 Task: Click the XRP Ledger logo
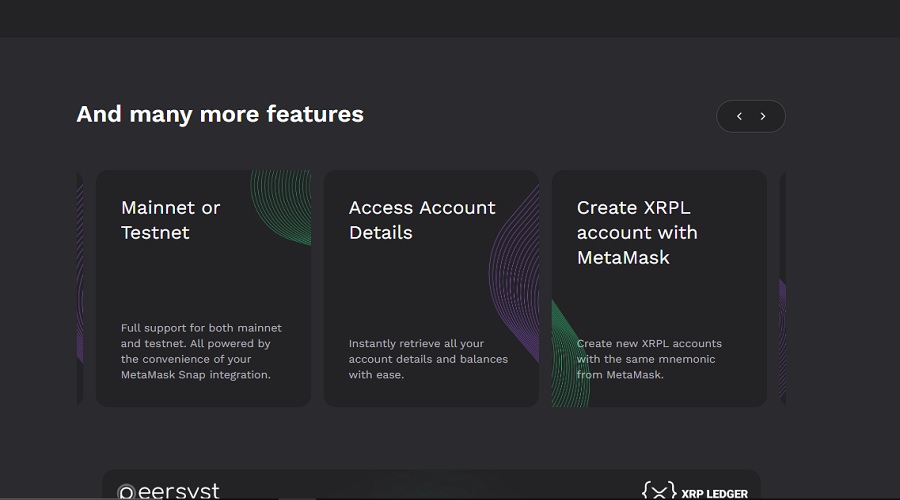[695, 491]
